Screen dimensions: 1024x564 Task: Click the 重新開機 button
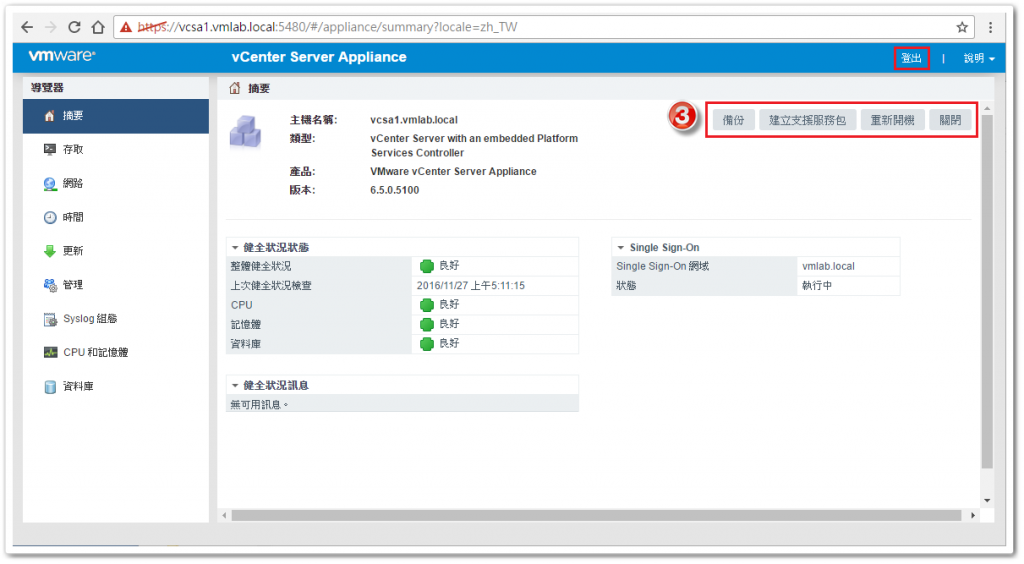coord(892,120)
